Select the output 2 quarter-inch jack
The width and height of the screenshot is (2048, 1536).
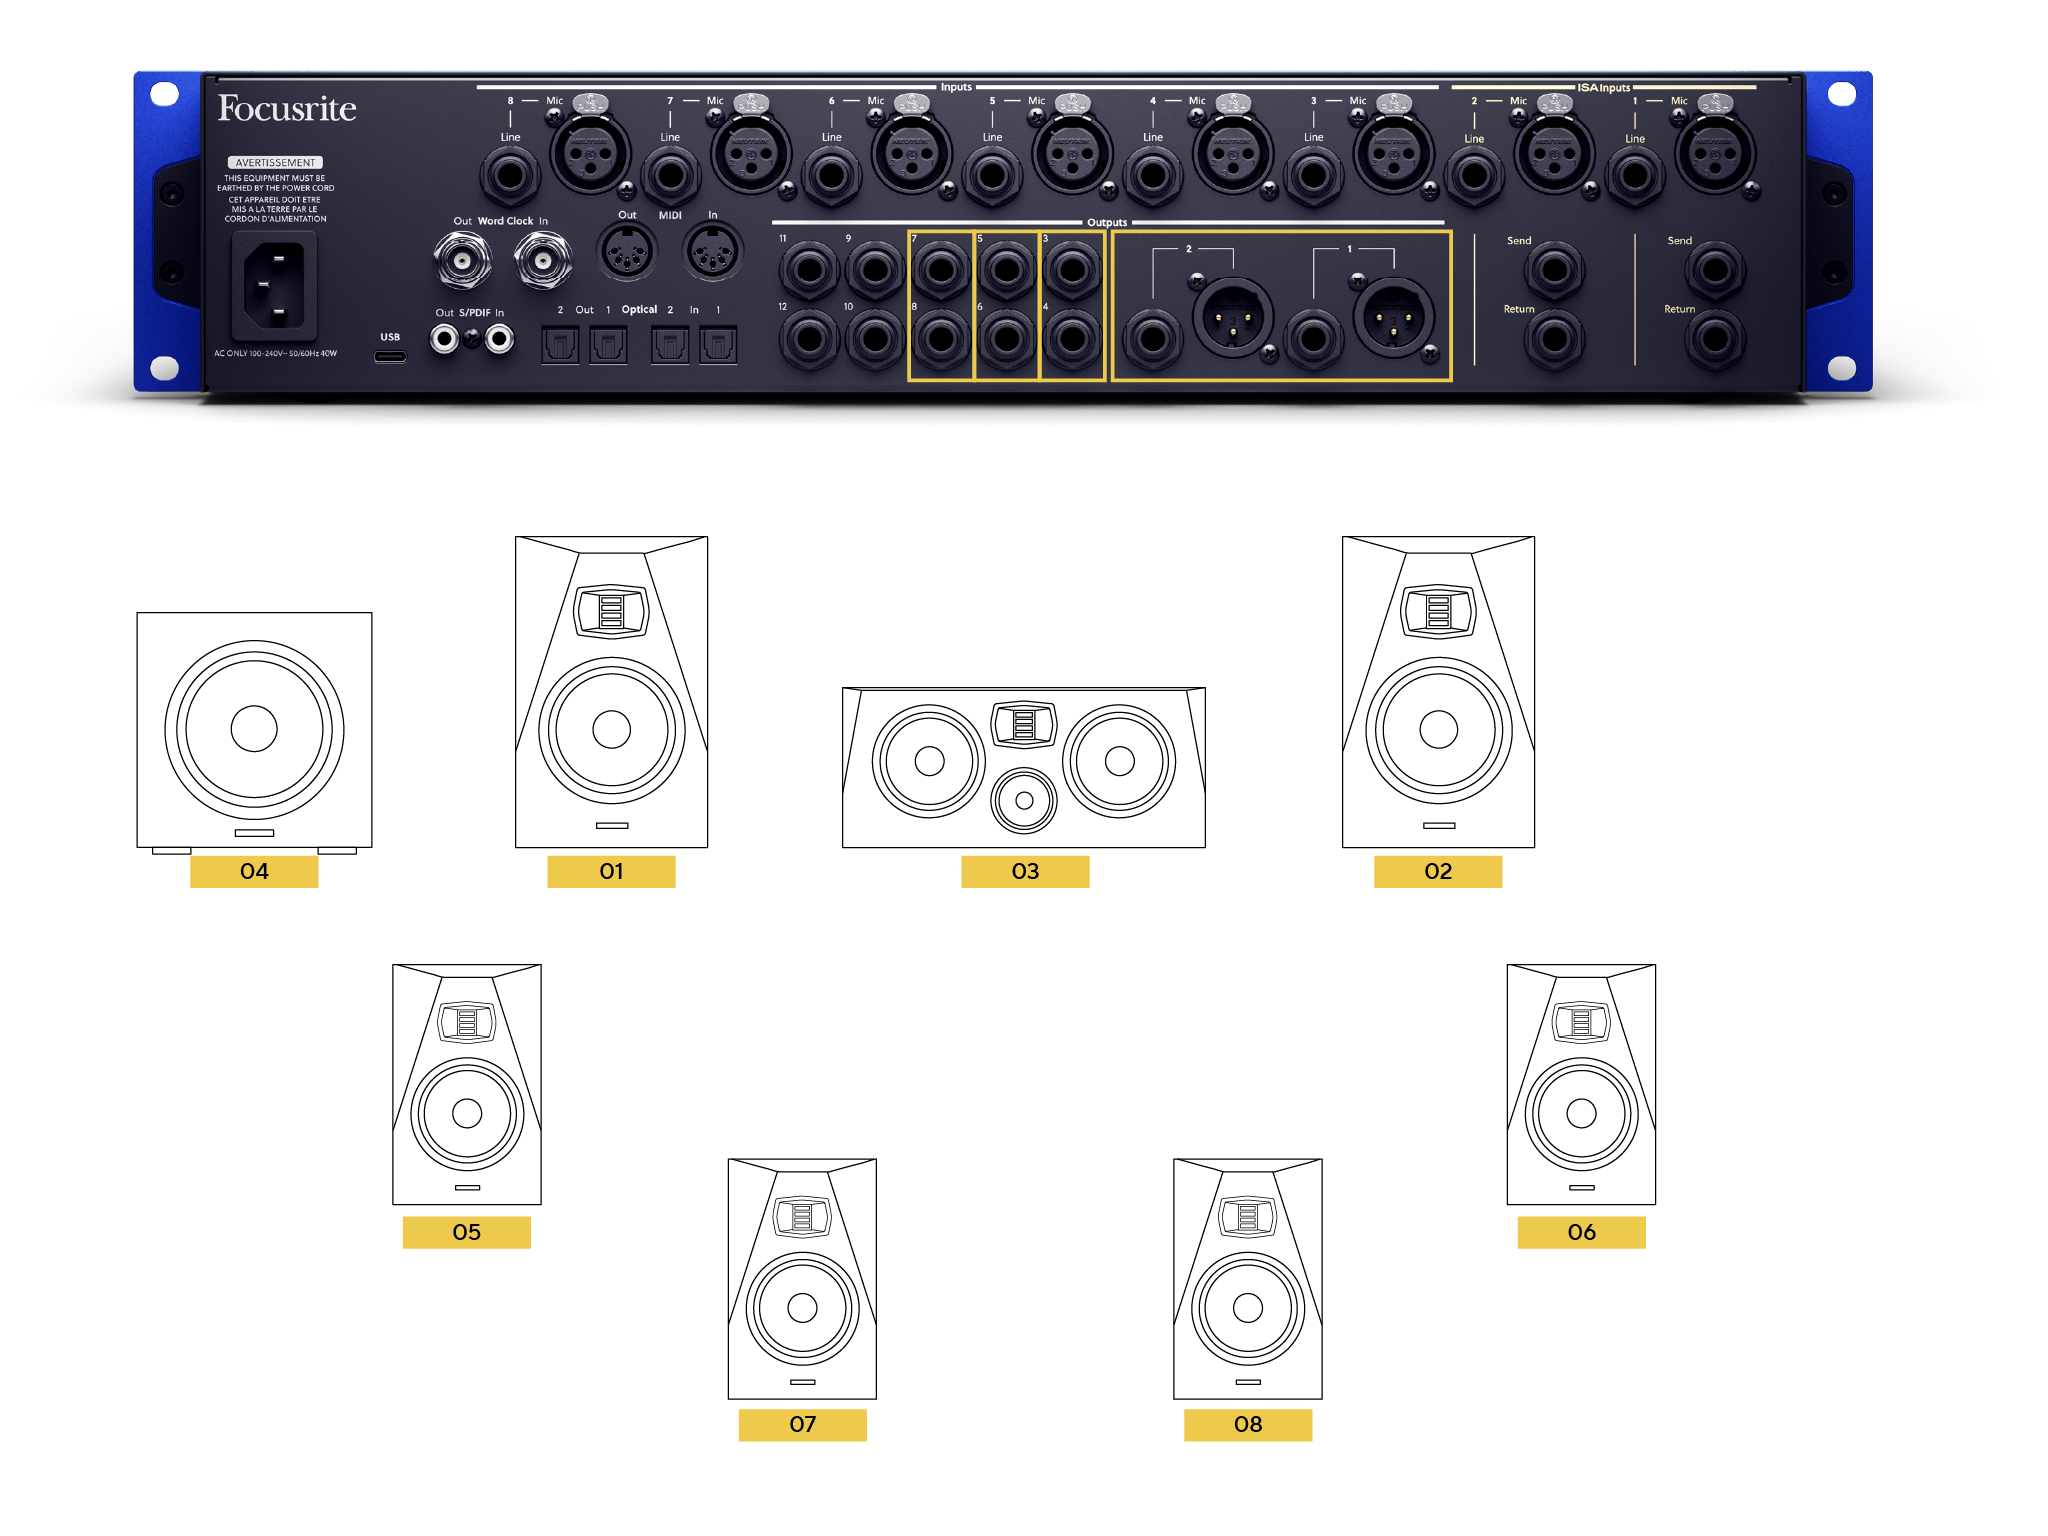(x=1153, y=339)
